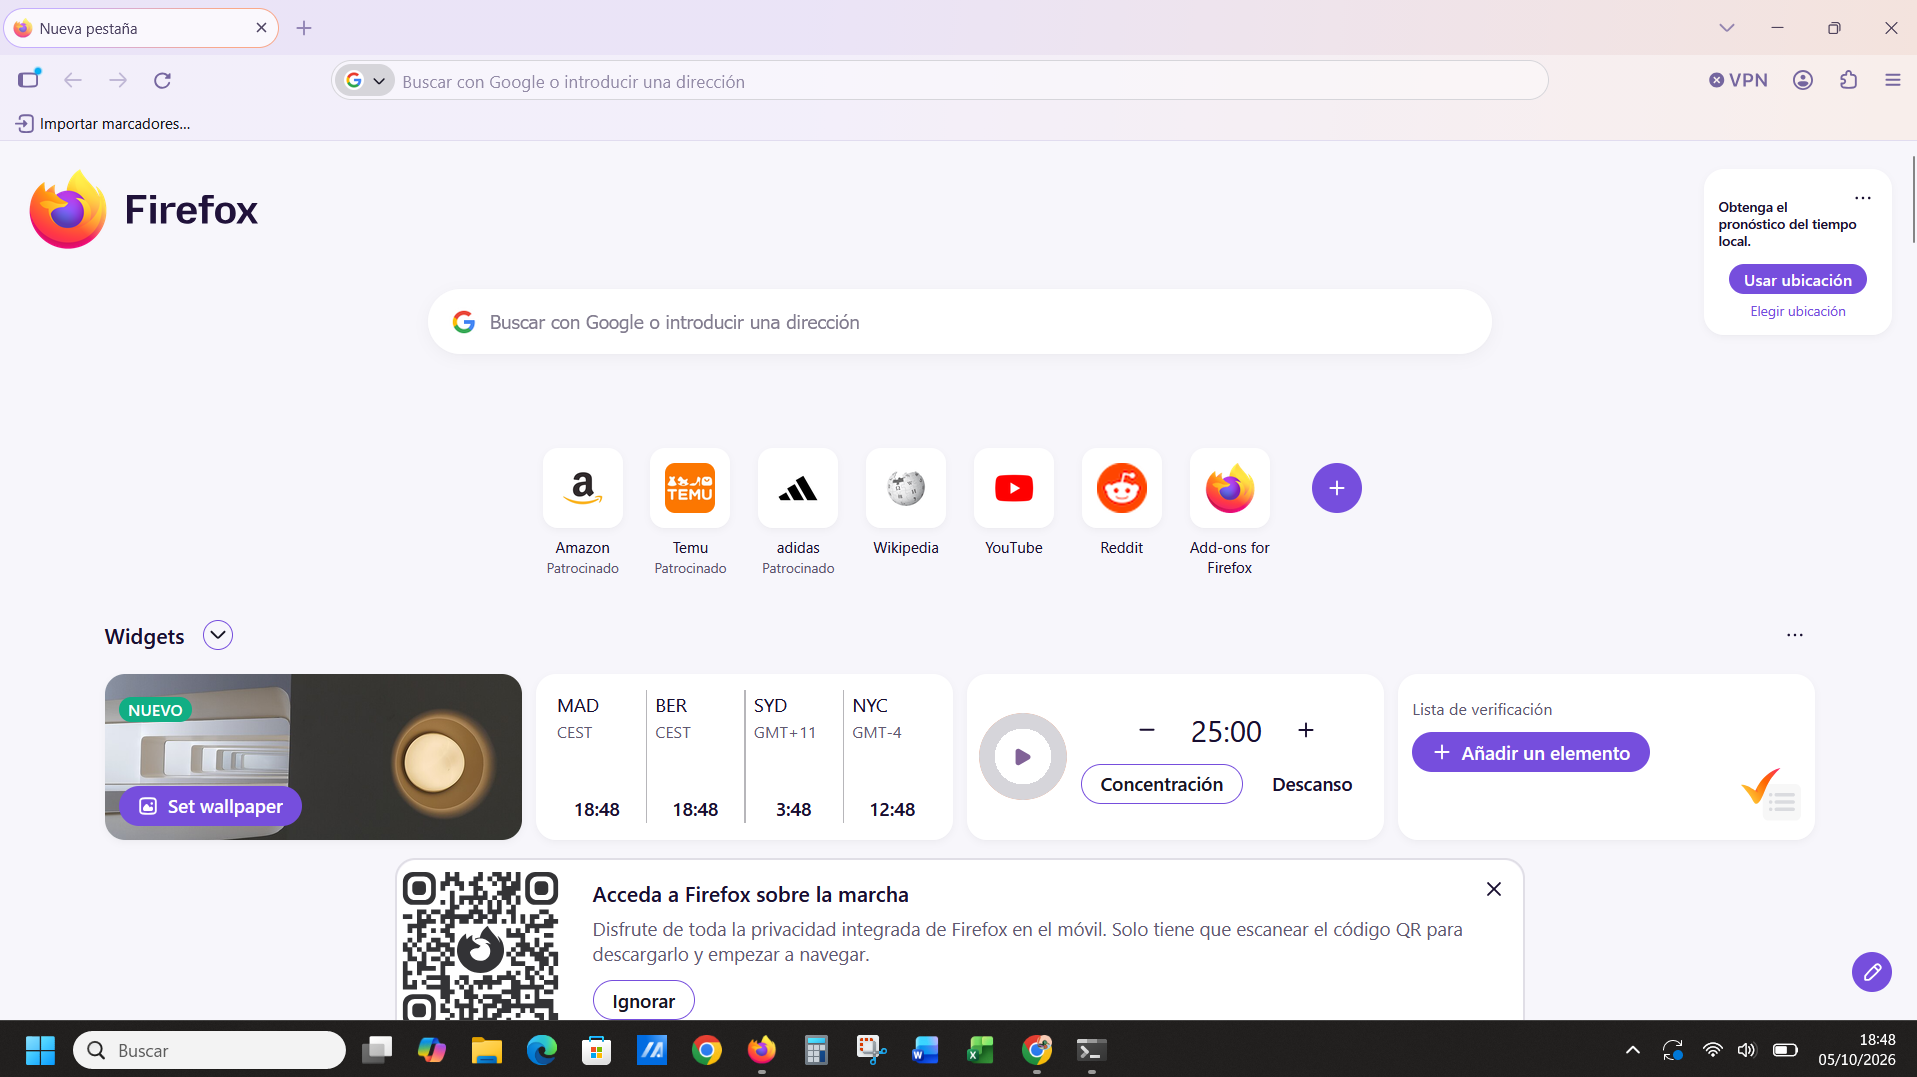Image resolution: width=1917 pixels, height=1077 pixels.
Task: Open the adidas shortcut tile
Action: [x=798, y=488]
